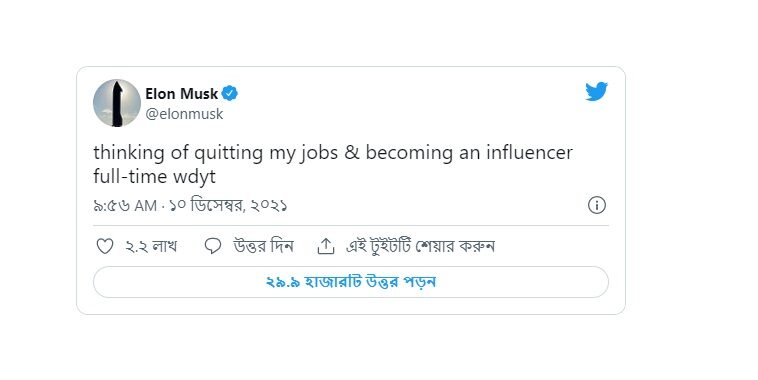Click the word Musk in the header name
This screenshot has height=380, width=758.
[199, 93]
